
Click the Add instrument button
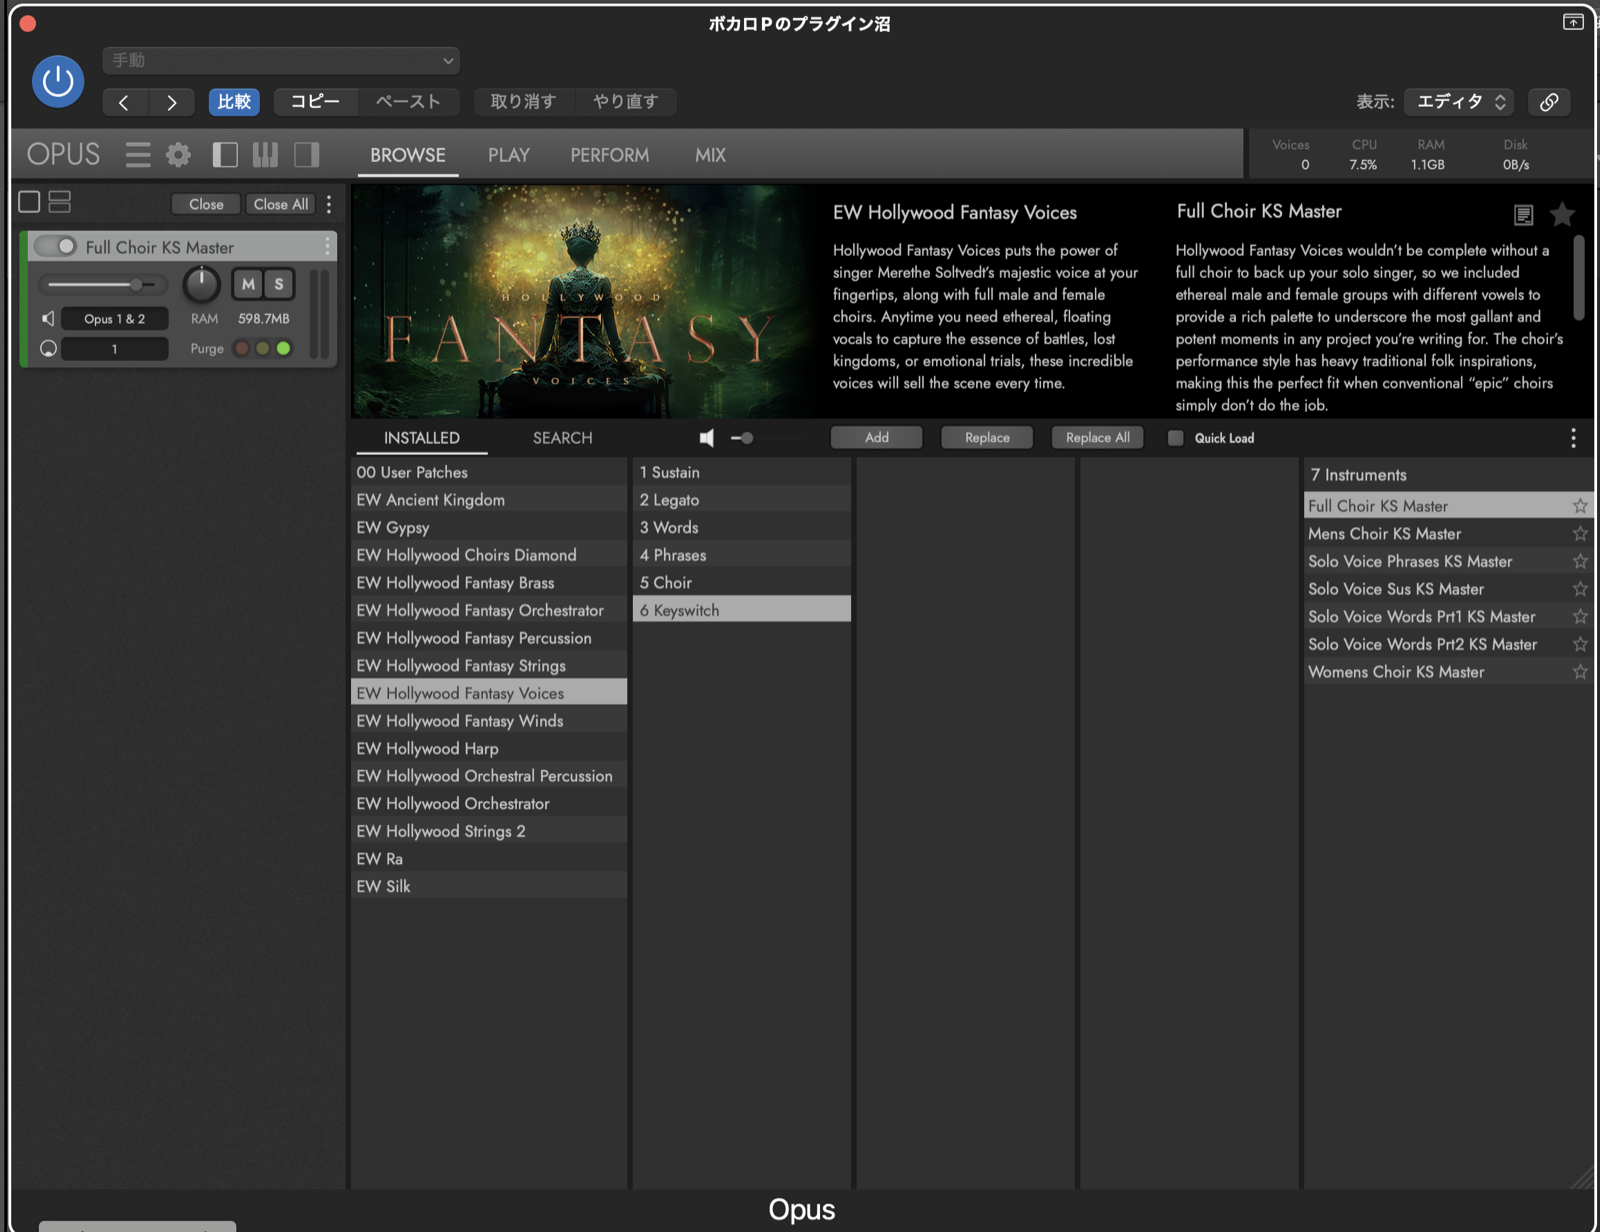(877, 438)
